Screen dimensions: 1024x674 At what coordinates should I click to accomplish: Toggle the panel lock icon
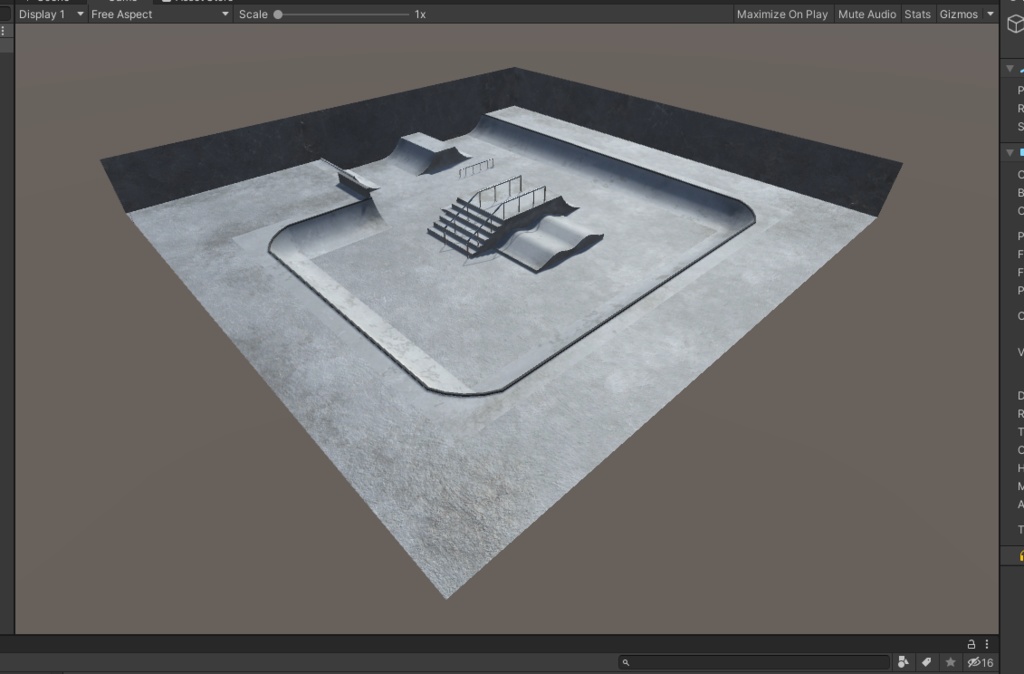click(971, 644)
